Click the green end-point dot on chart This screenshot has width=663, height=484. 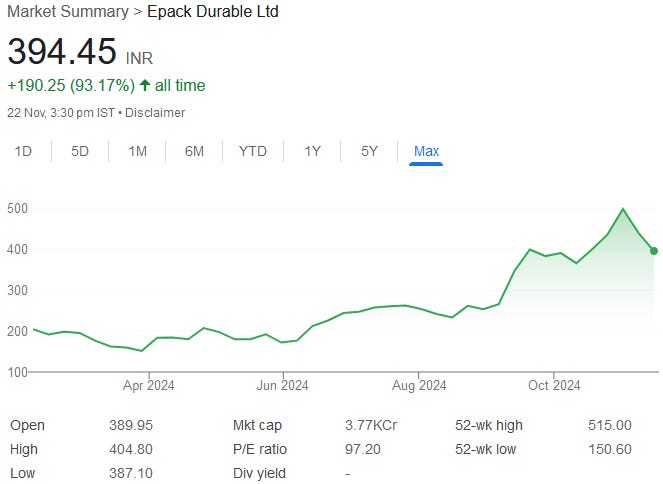[x=654, y=251]
